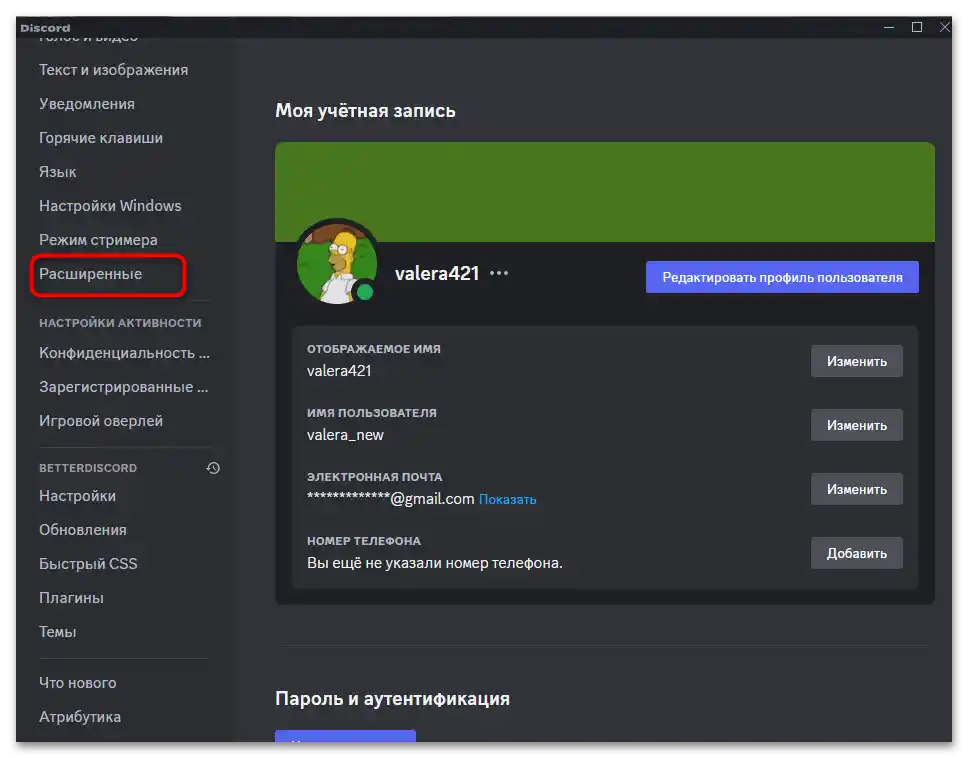
Task: Open Уведомления settings section
Action: (87, 104)
